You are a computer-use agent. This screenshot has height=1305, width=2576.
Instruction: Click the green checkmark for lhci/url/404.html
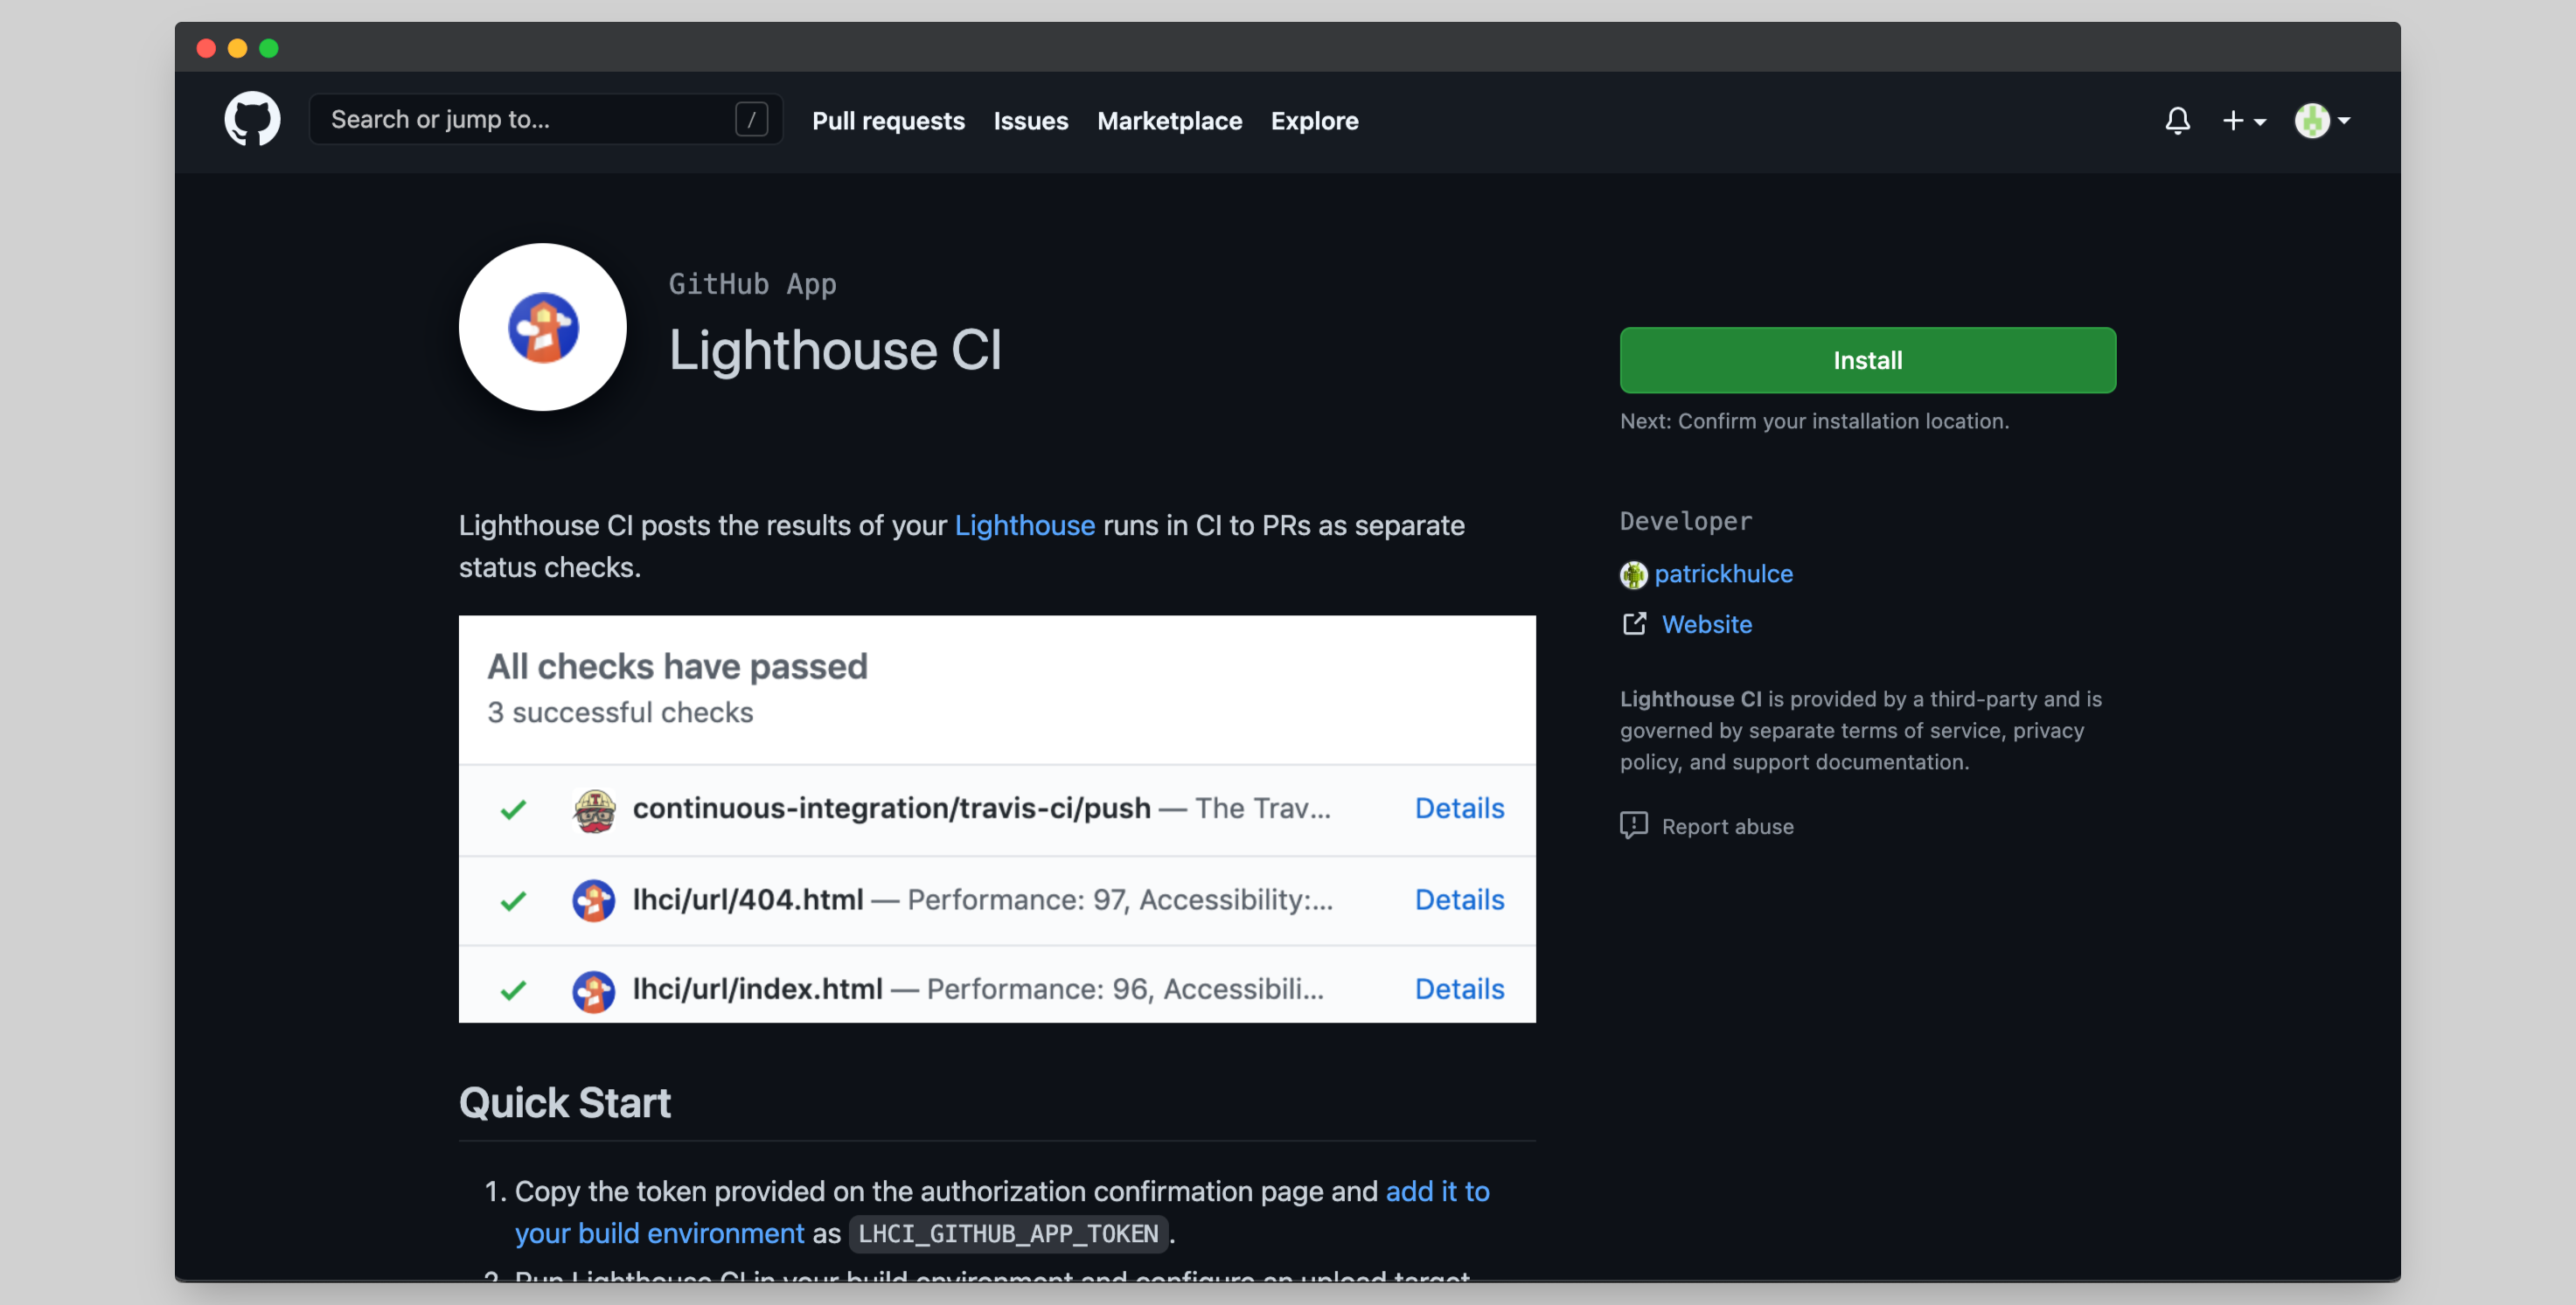[513, 900]
